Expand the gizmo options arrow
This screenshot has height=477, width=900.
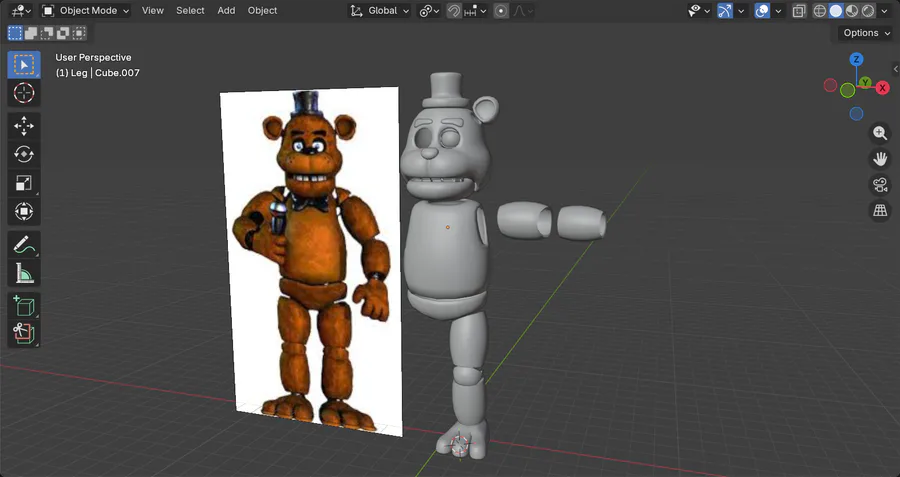[x=741, y=11]
